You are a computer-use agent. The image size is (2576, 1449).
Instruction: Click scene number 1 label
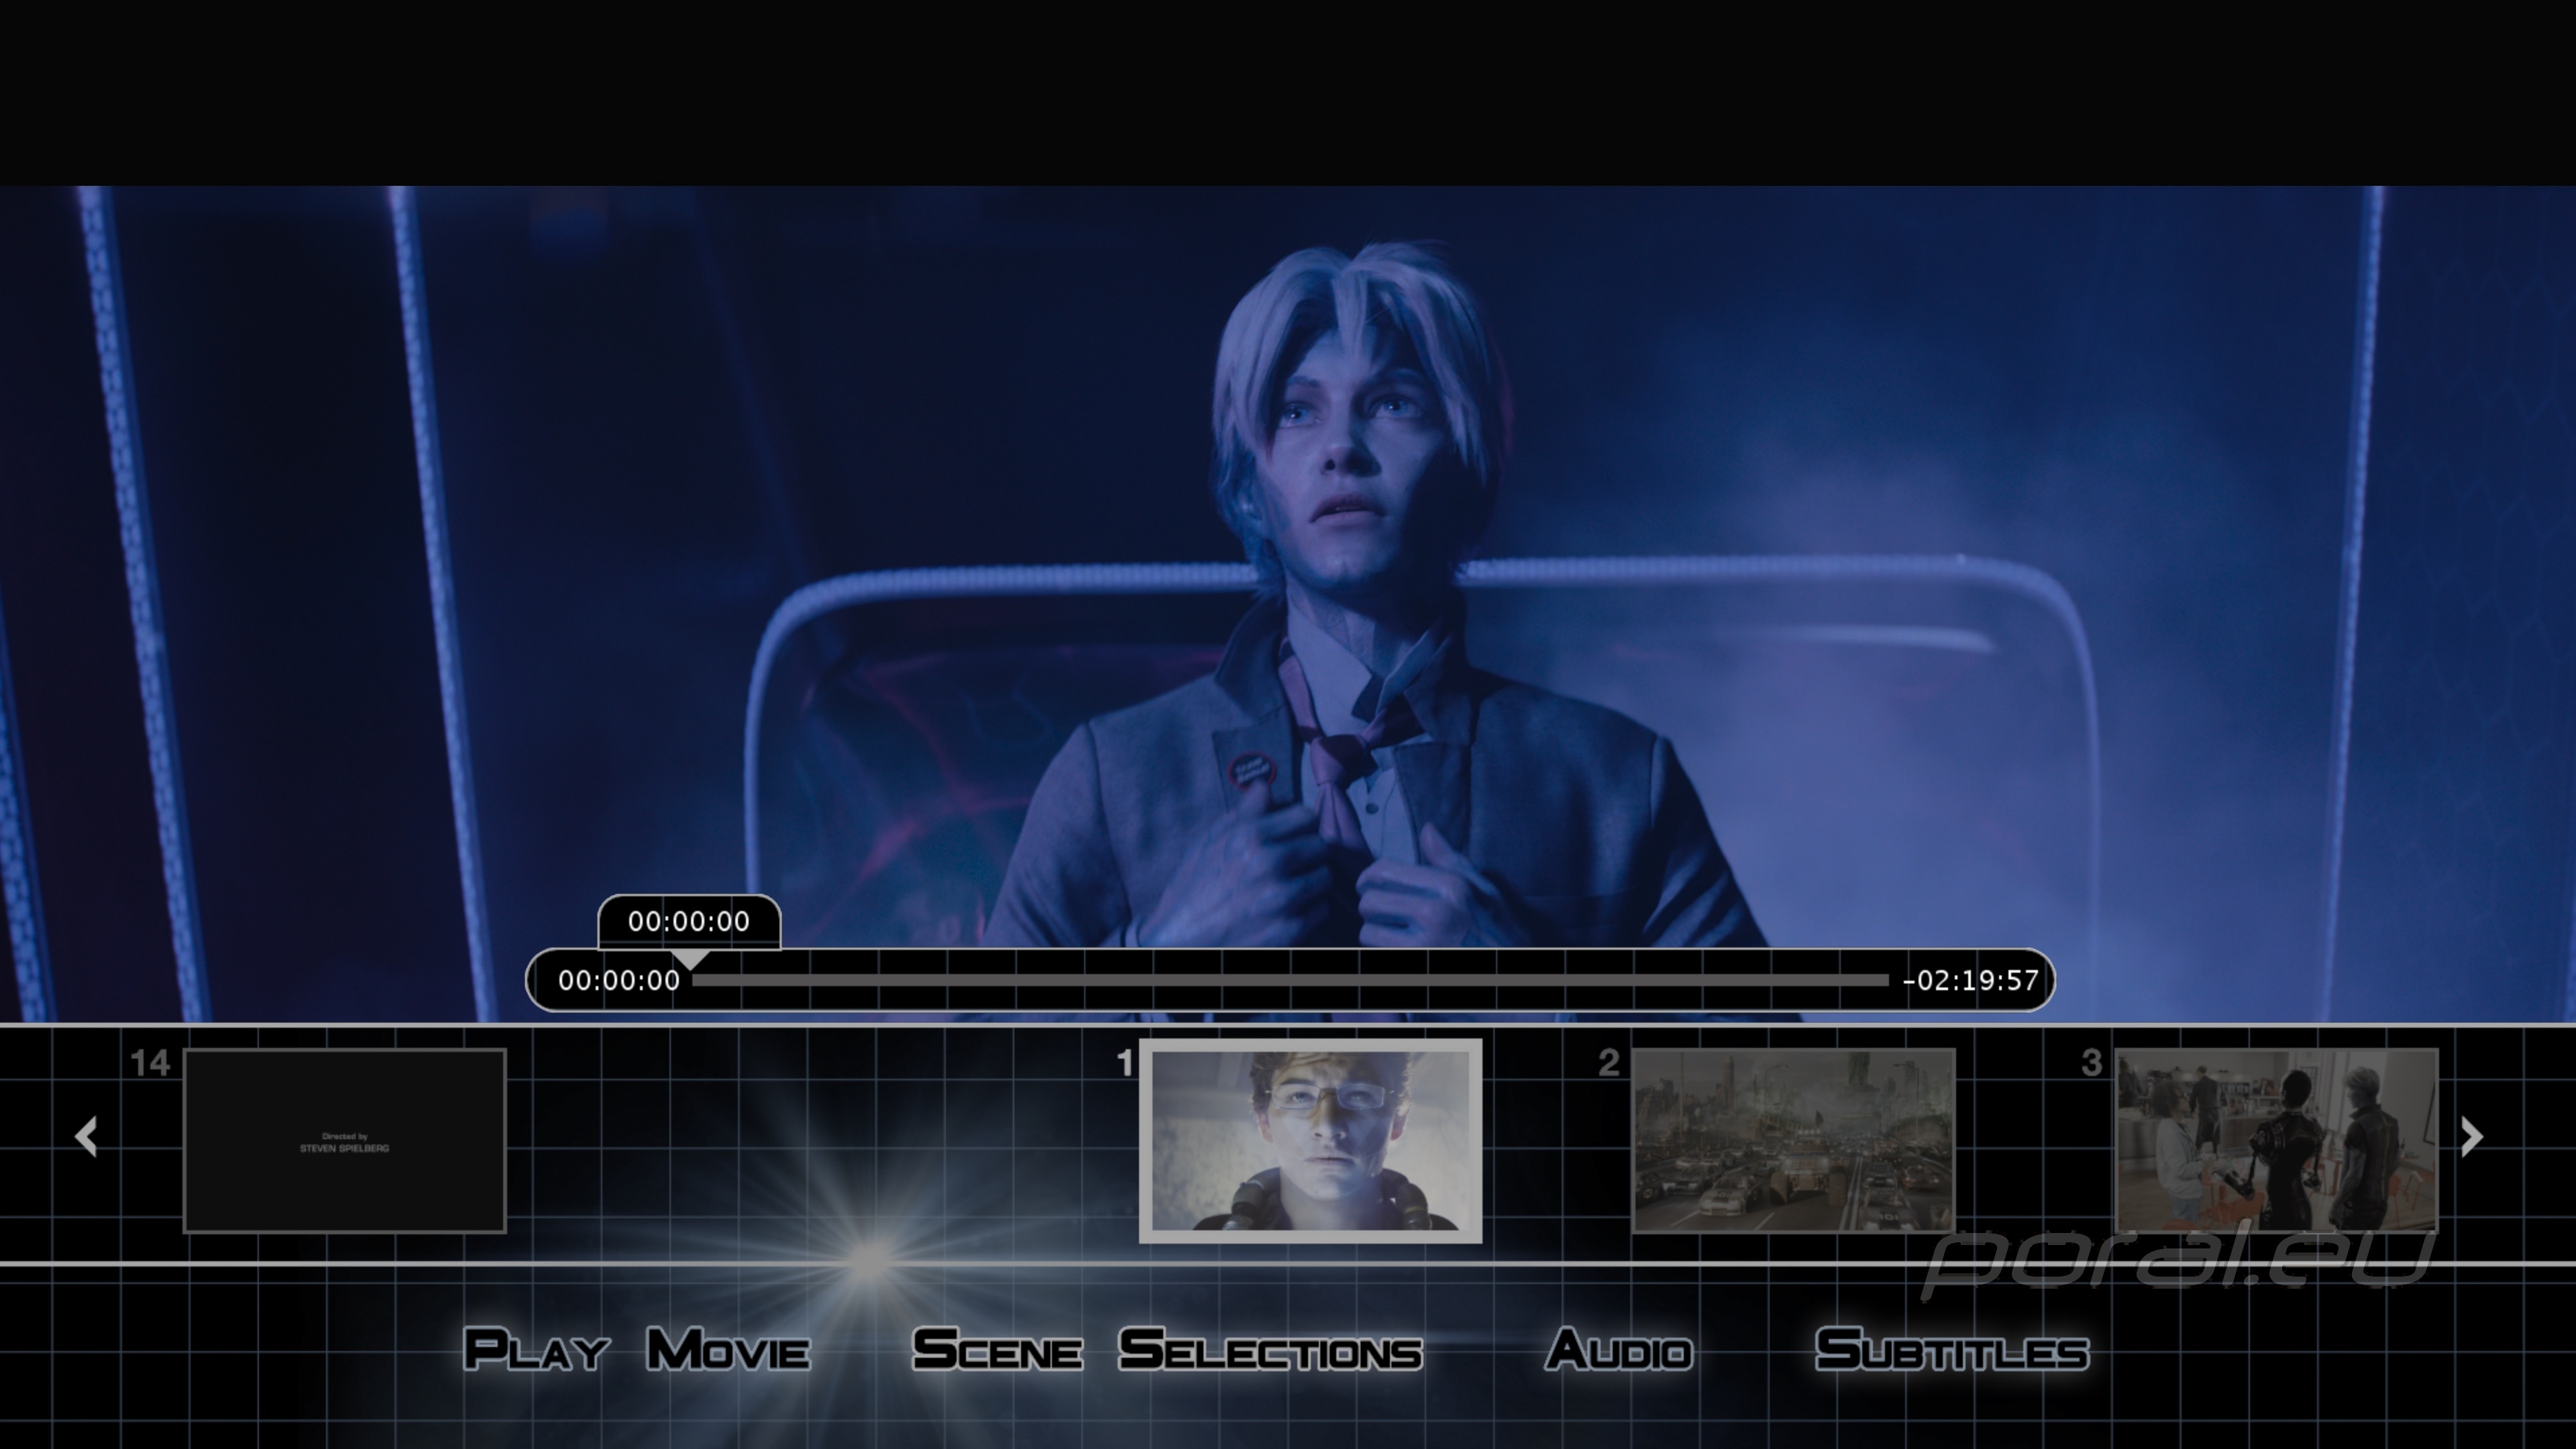point(1125,1063)
